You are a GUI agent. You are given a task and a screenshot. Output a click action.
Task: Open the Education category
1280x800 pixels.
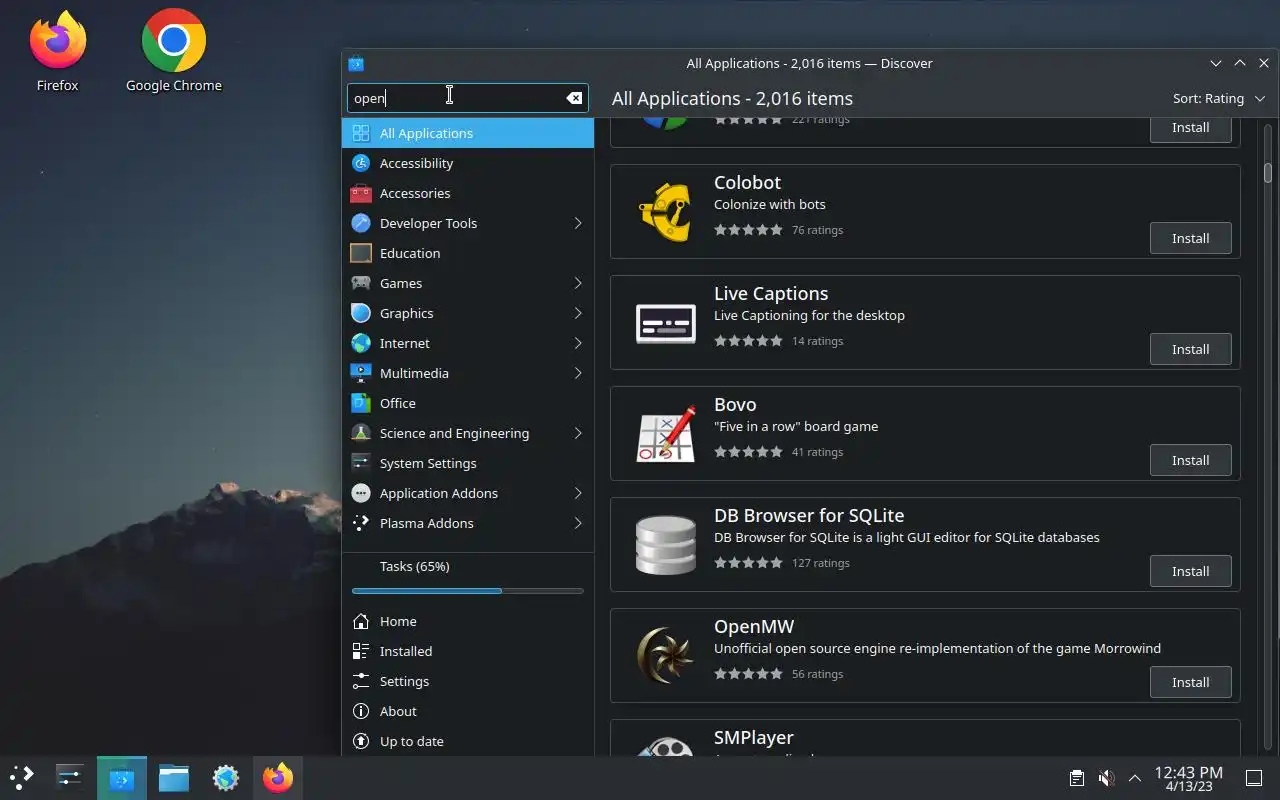(468, 253)
